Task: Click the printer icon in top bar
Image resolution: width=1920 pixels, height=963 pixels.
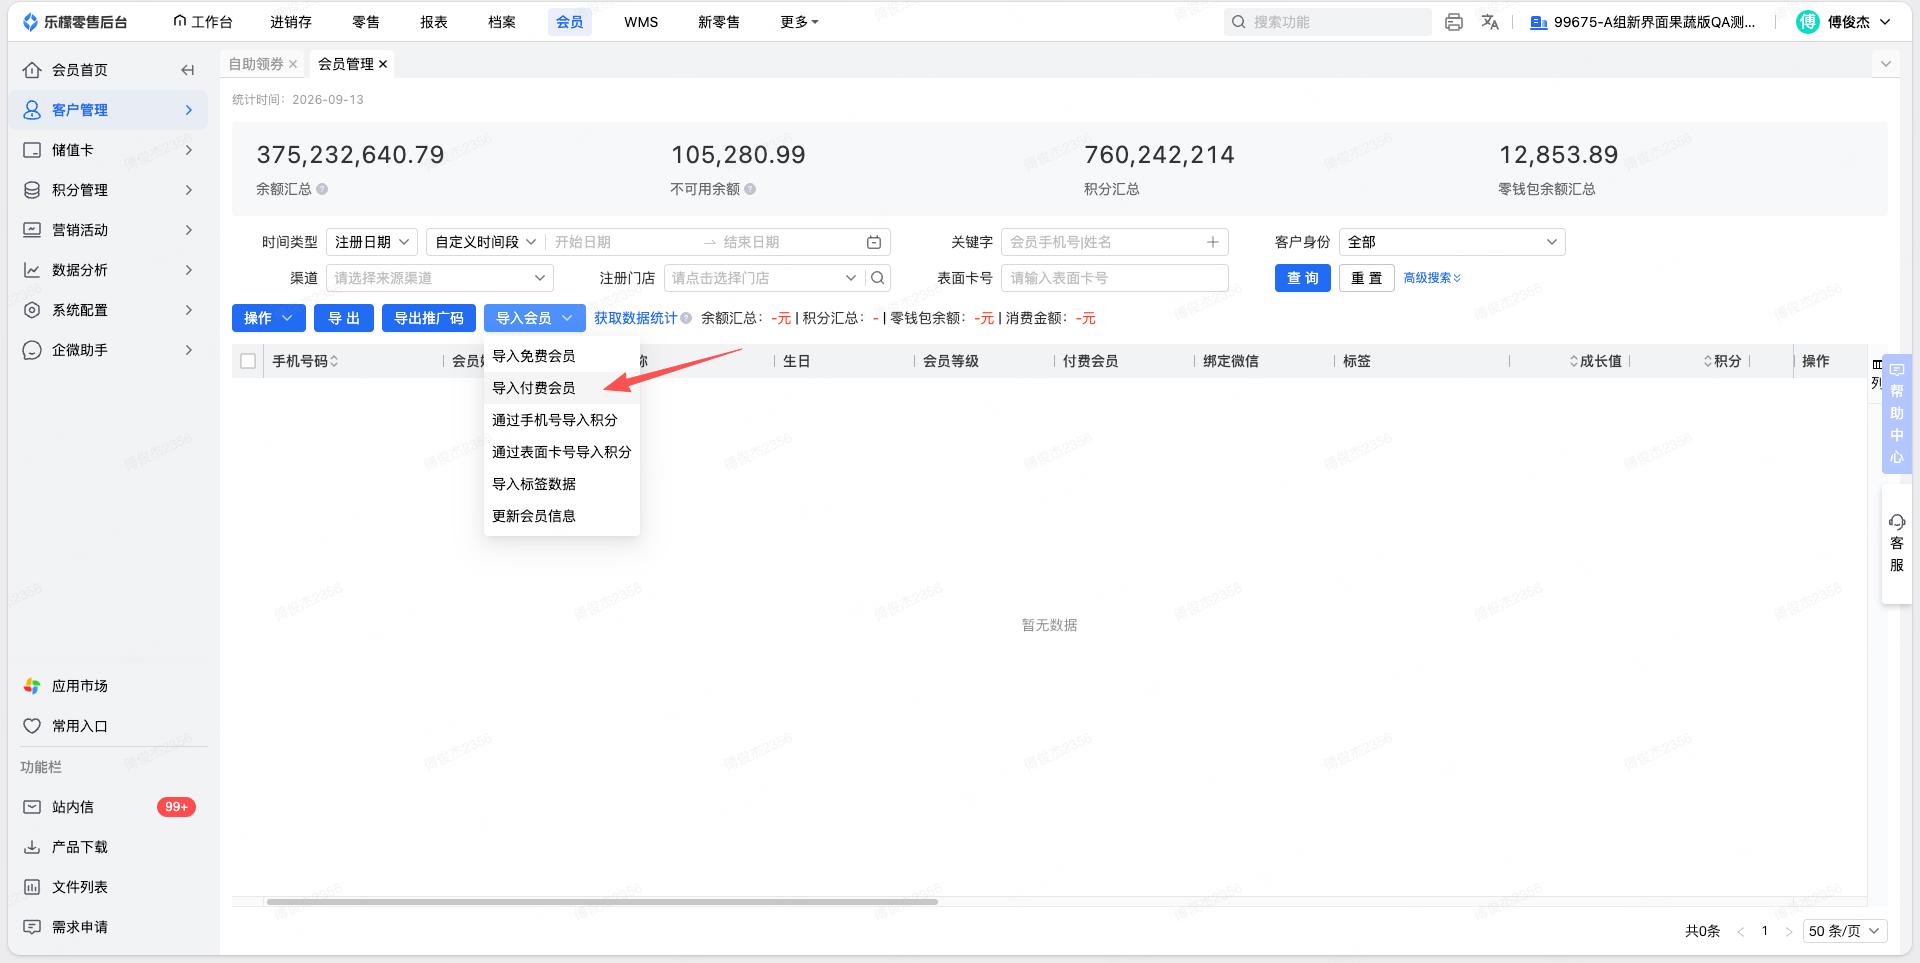Action: 1454,22
